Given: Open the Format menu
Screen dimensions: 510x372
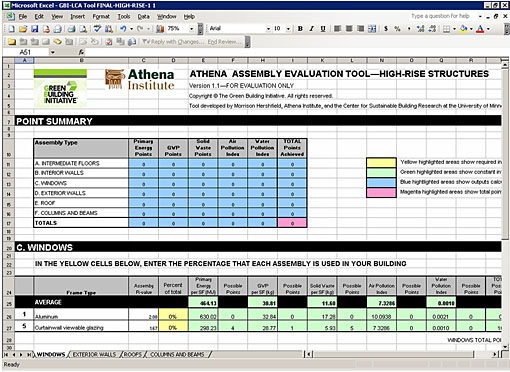Looking at the screenshot, I should (x=101, y=16).
